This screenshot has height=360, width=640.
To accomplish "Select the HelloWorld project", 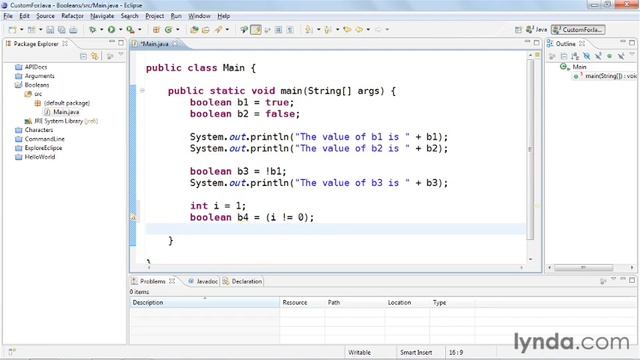I will pyautogui.click(x=40, y=157).
